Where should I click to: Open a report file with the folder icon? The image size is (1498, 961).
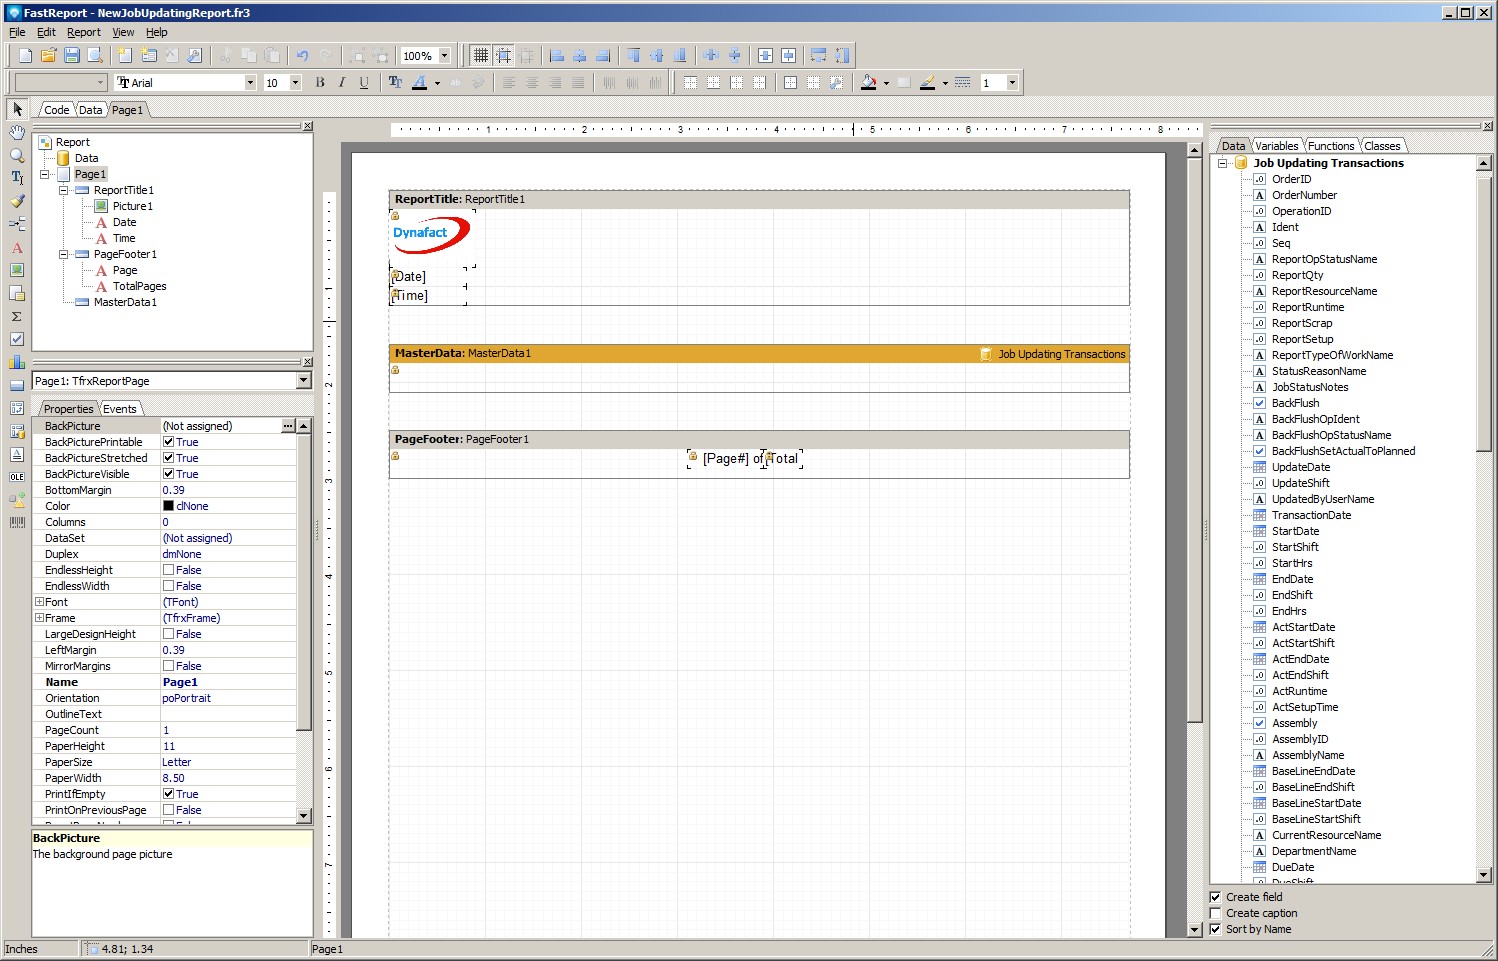[48, 56]
